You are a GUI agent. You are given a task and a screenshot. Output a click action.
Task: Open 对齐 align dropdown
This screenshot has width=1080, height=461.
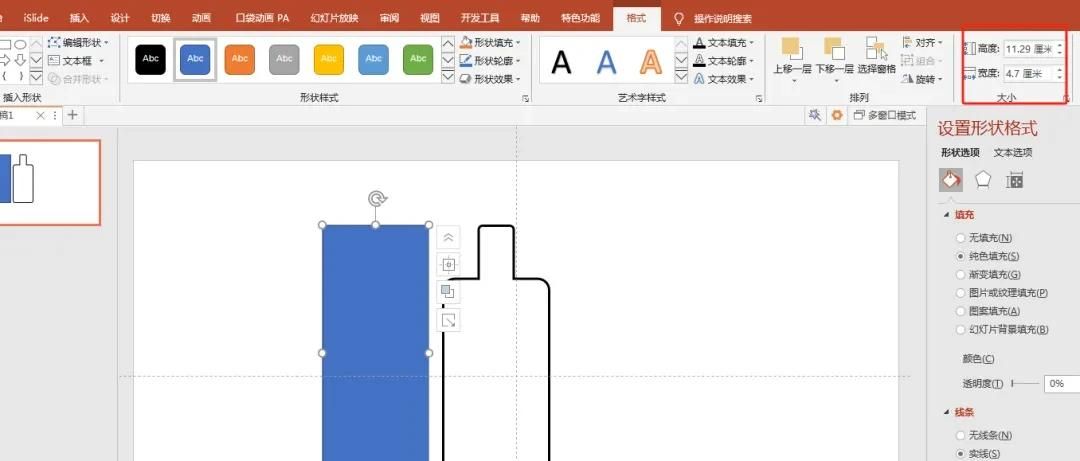923,43
